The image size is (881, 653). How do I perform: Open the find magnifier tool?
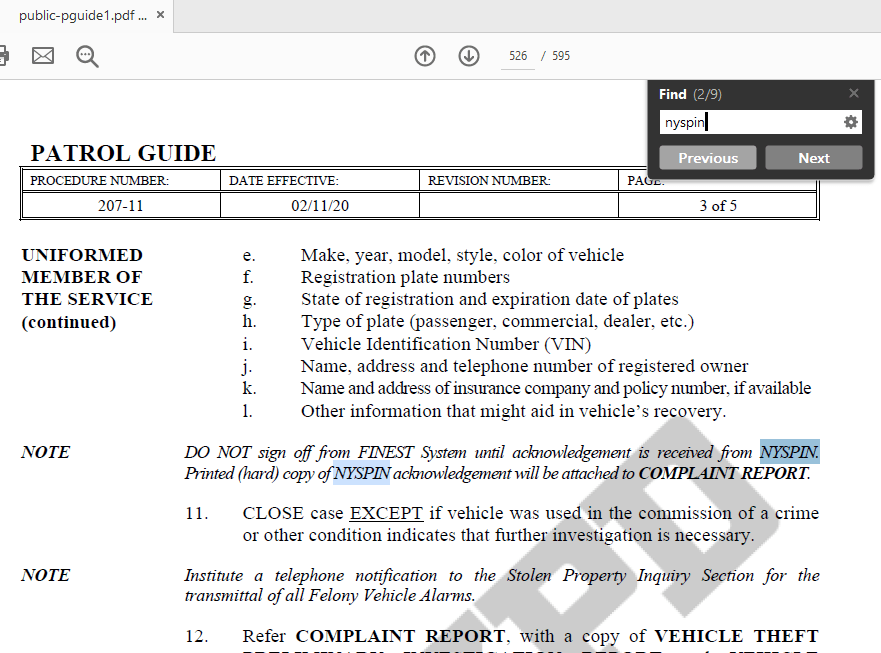pos(87,56)
